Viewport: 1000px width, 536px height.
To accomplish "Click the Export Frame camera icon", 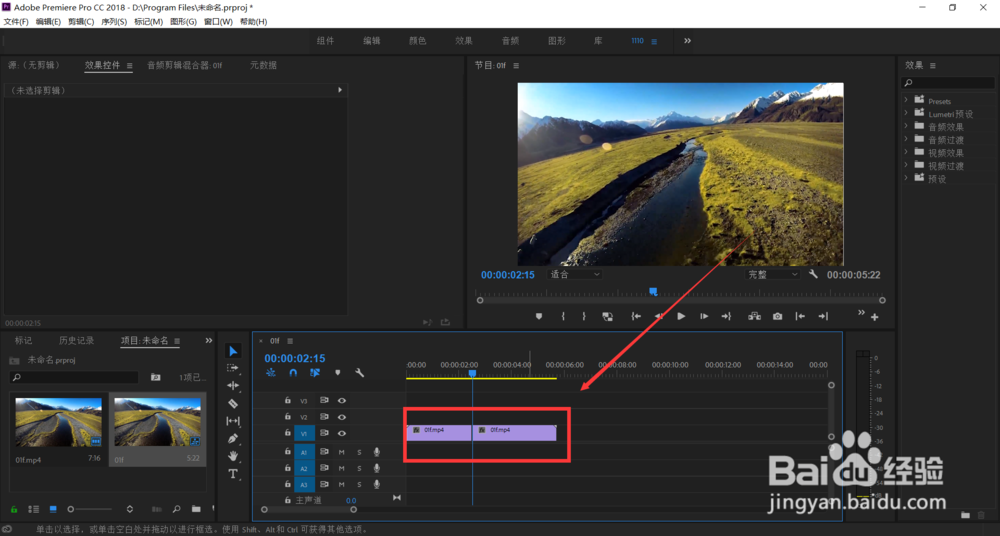I will point(777,316).
